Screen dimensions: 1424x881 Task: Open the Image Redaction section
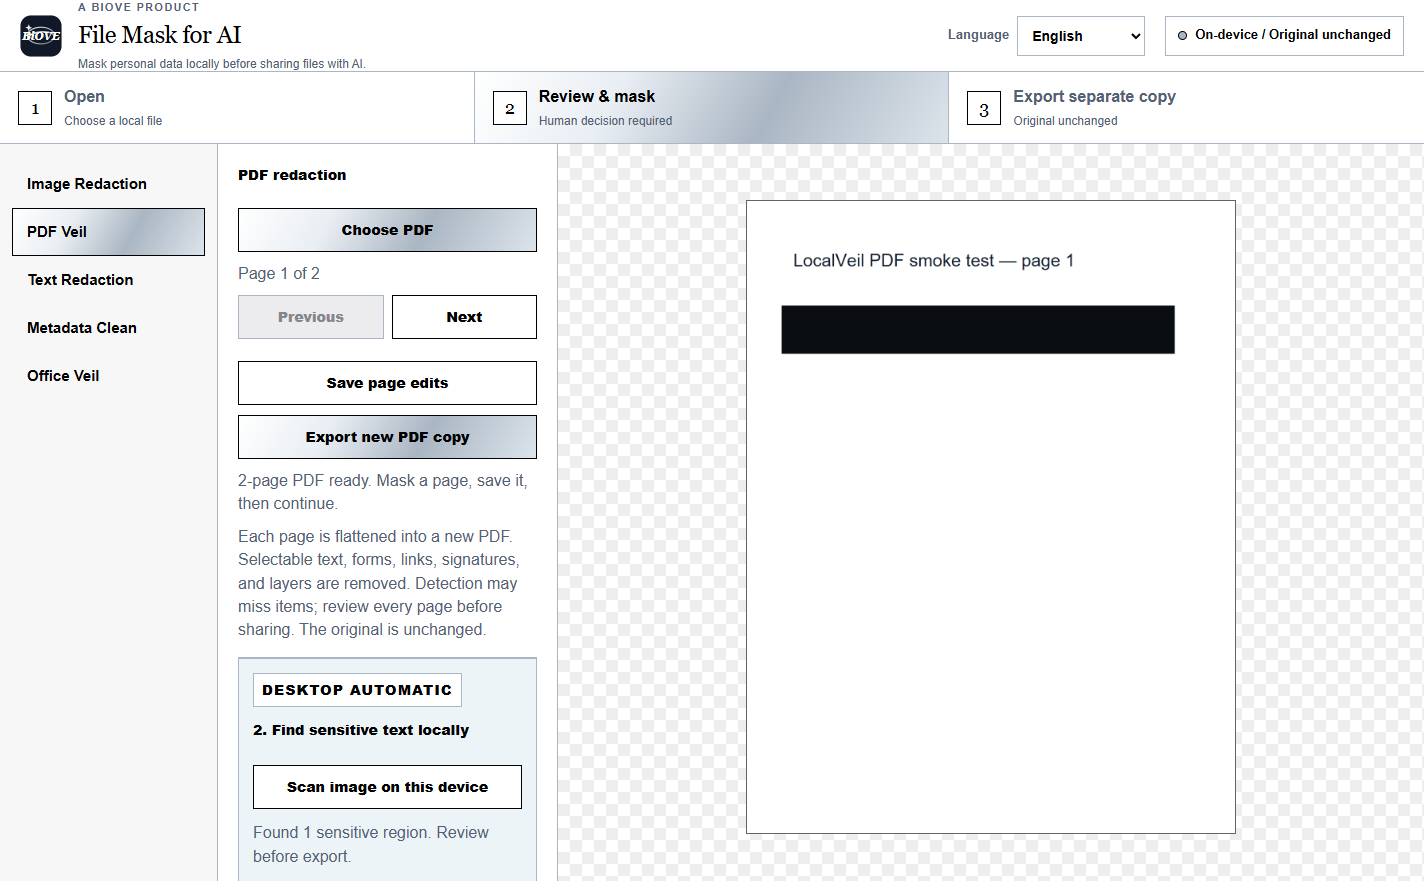coord(108,184)
